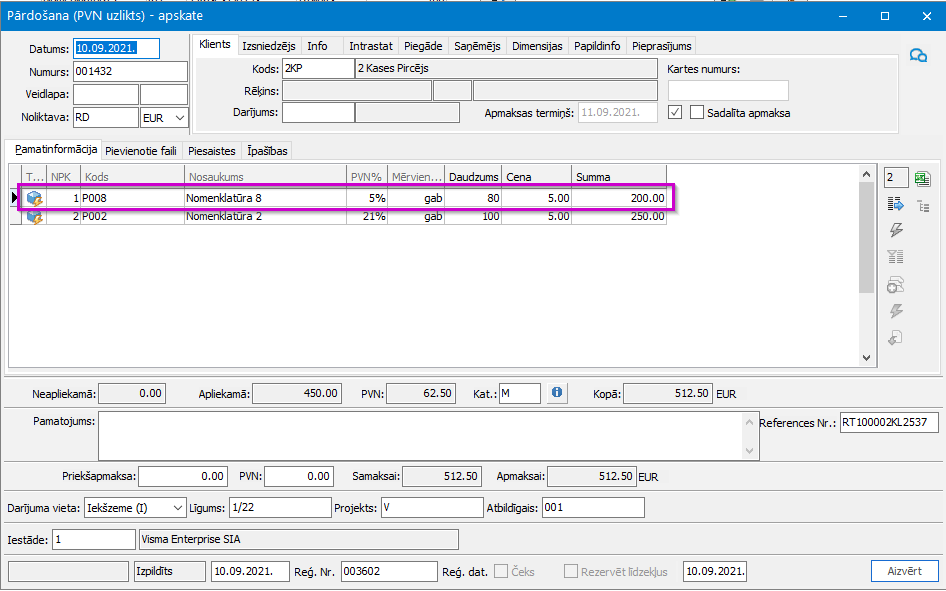The image size is (946, 591).
Task: Click the row type icon for P008
Action: tap(34, 198)
